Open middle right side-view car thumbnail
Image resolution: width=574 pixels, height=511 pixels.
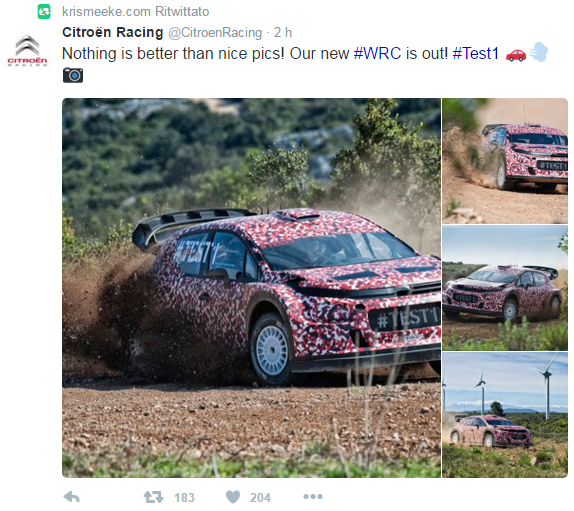[505, 288]
